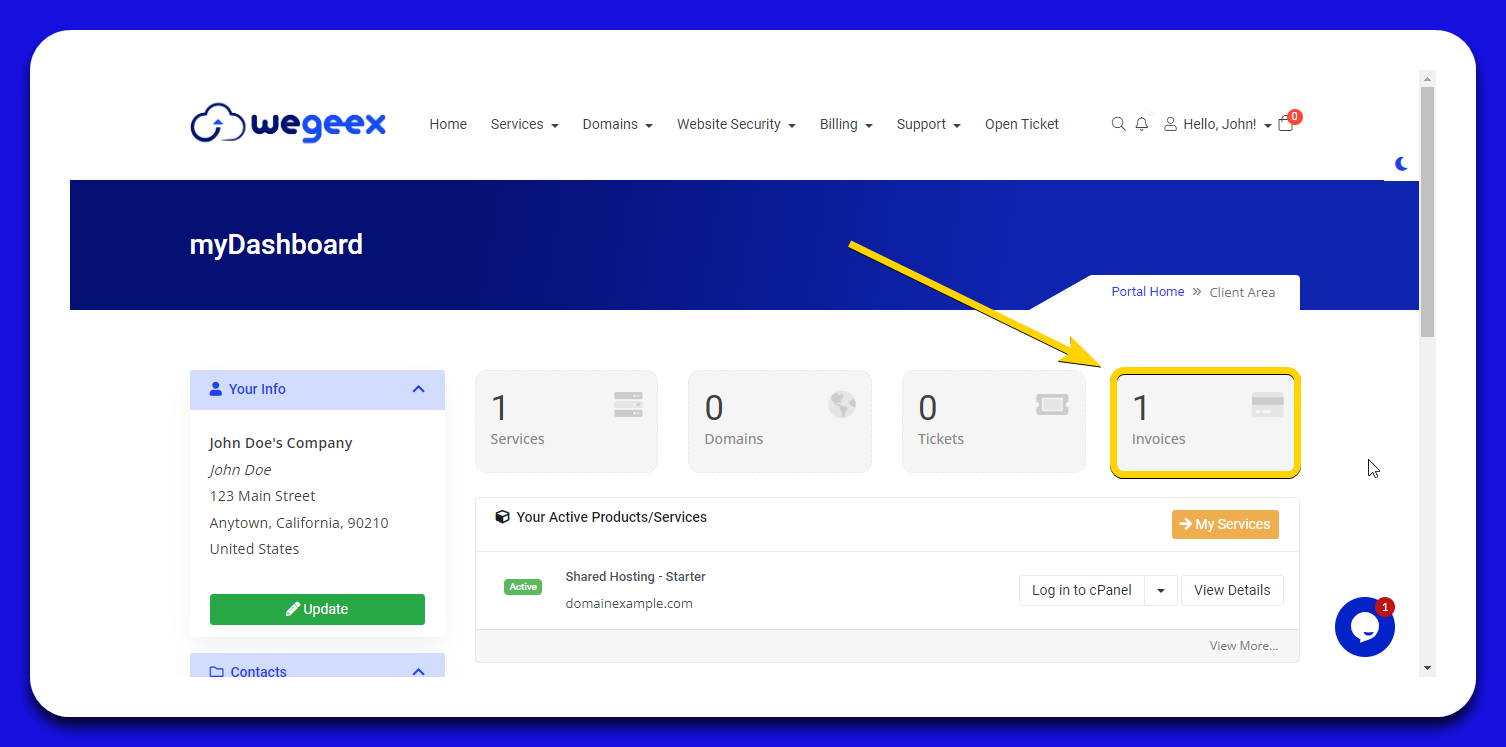The image size is (1506, 747).
Task: Click the wegeex cloud logo
Action: (288, 124)
